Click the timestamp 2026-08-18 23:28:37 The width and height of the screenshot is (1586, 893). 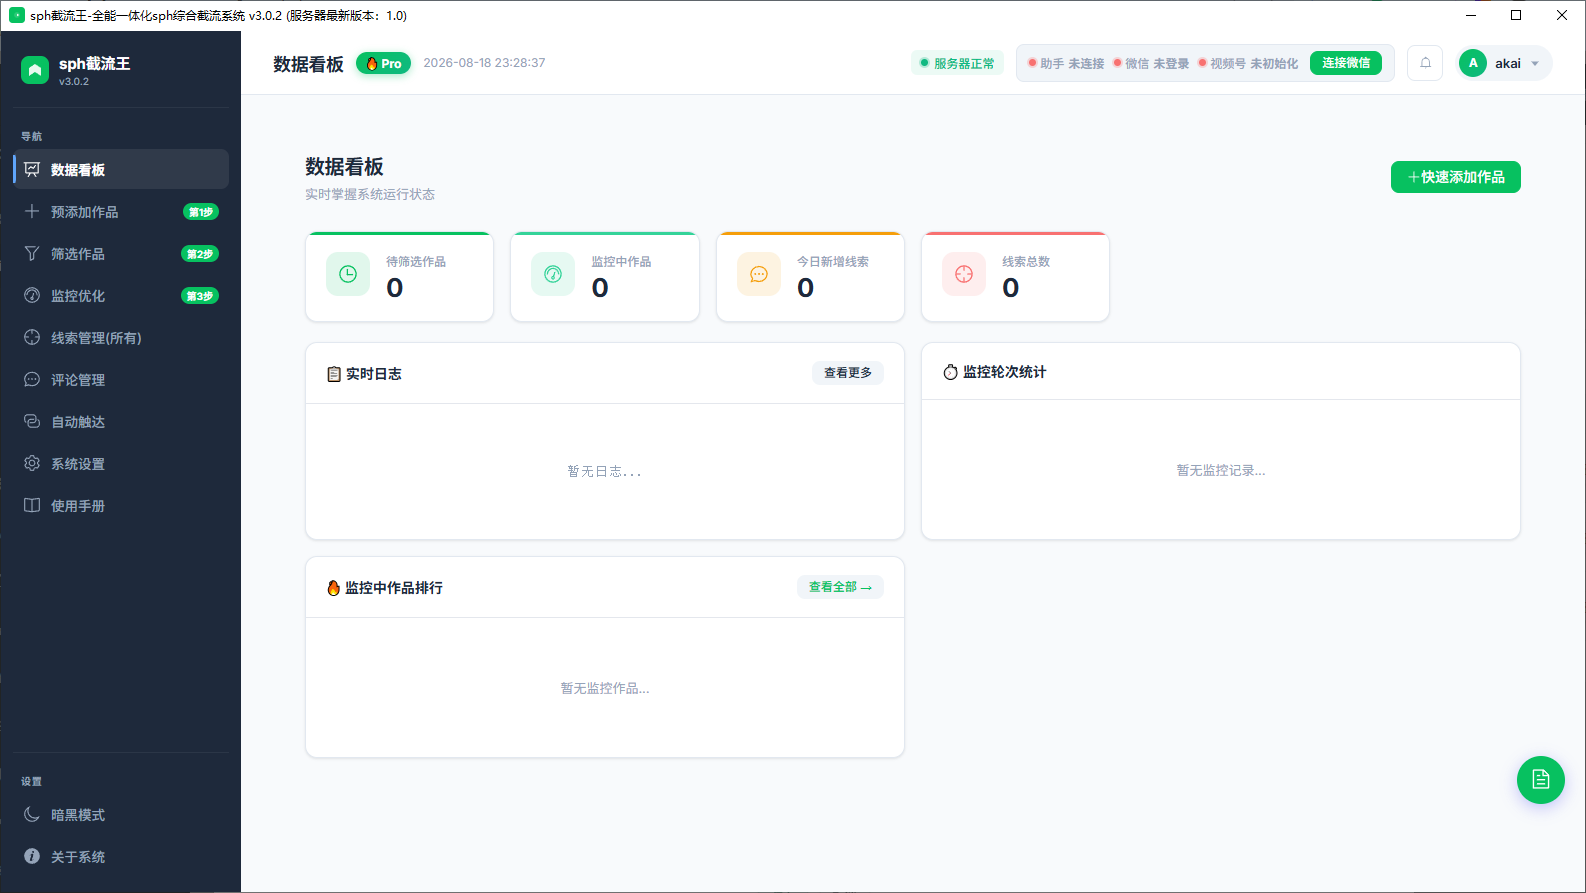pos(484,63)
